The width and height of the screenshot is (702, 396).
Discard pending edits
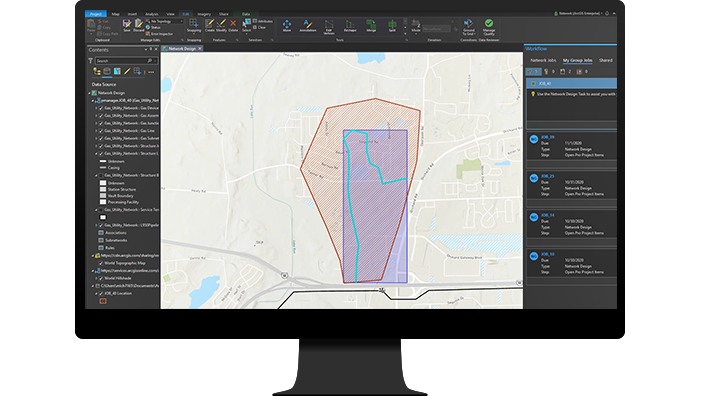139,25
